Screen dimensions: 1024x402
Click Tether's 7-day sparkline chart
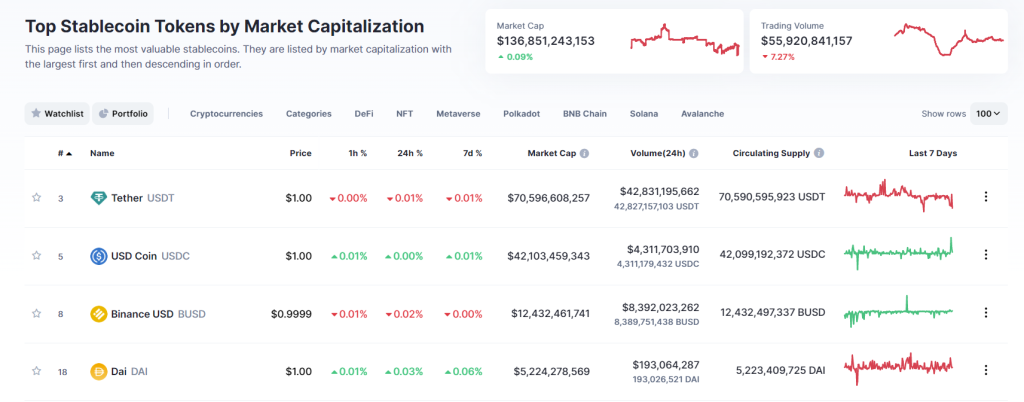898,195
